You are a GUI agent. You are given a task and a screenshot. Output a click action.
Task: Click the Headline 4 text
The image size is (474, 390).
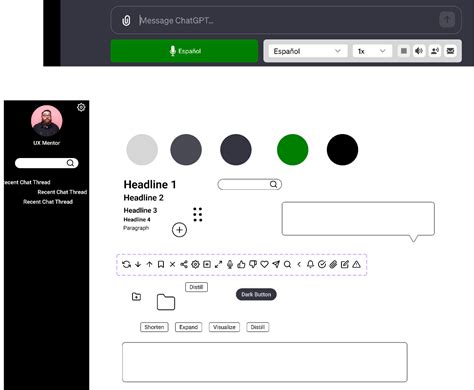[137, 219]
